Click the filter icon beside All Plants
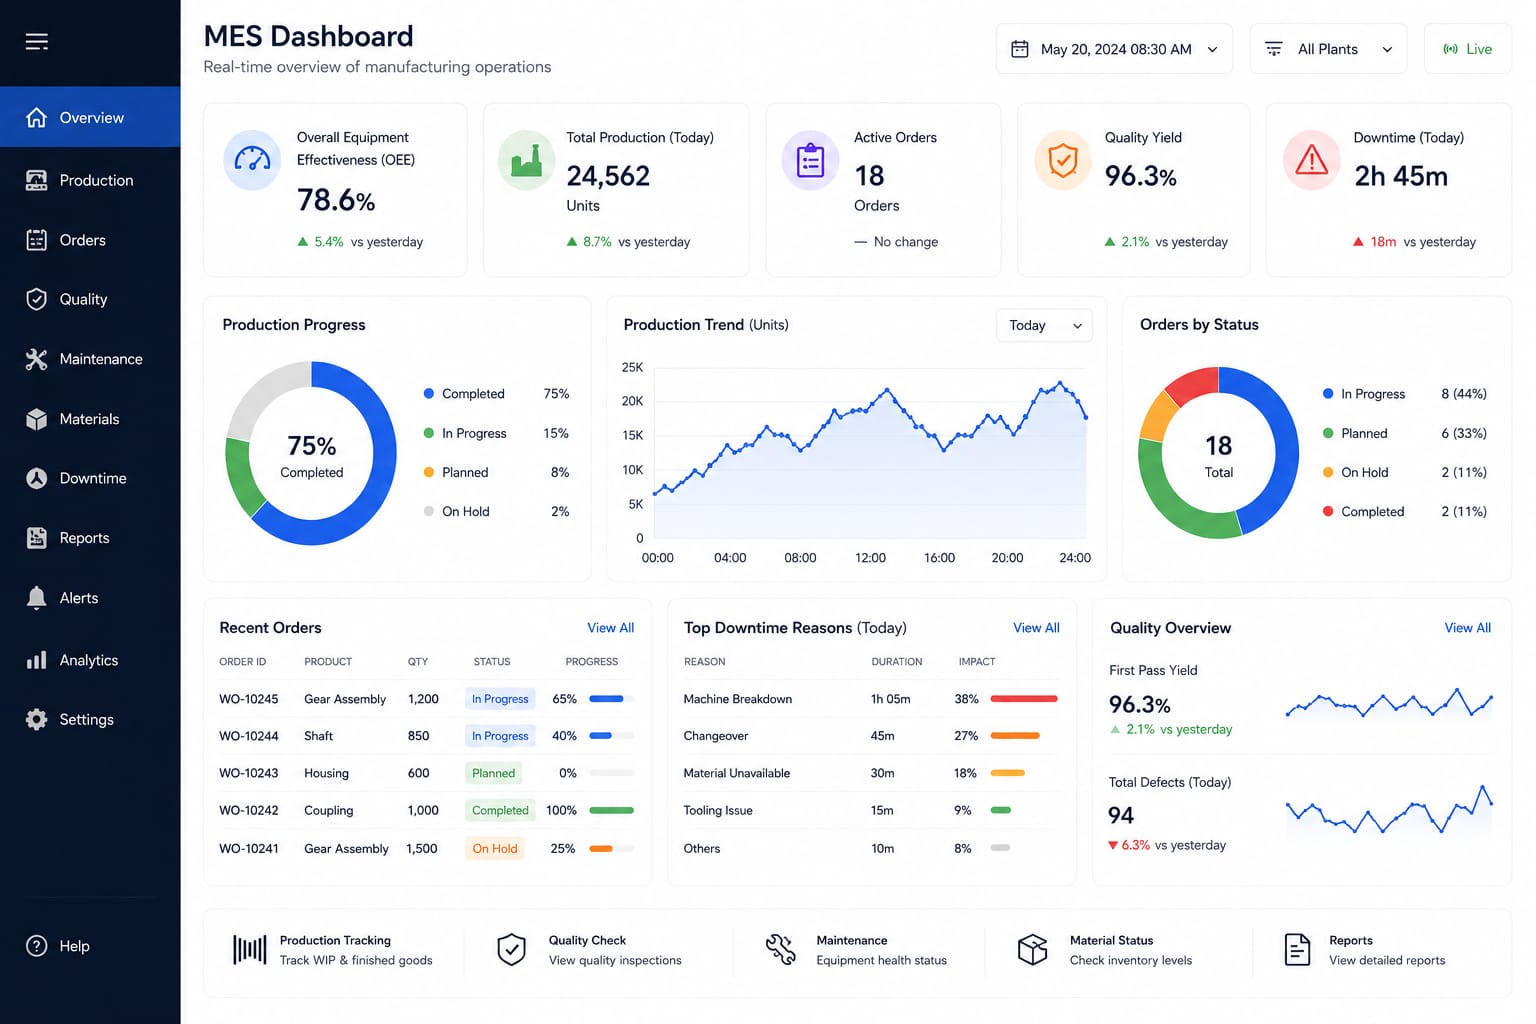Image resolution: width=1536 pixels, height=1024 pixels. tap(1274, 49)
